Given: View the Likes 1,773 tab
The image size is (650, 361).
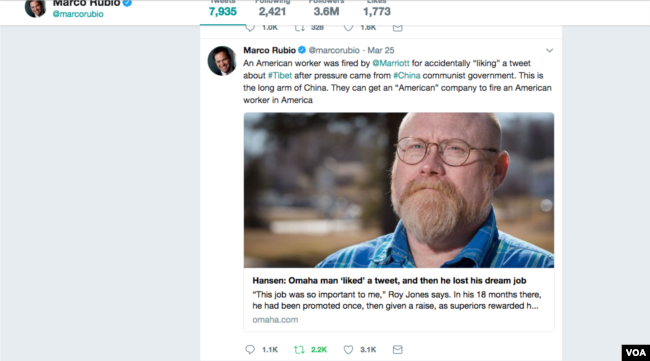Looking at the screenshot, I should 377,9.
